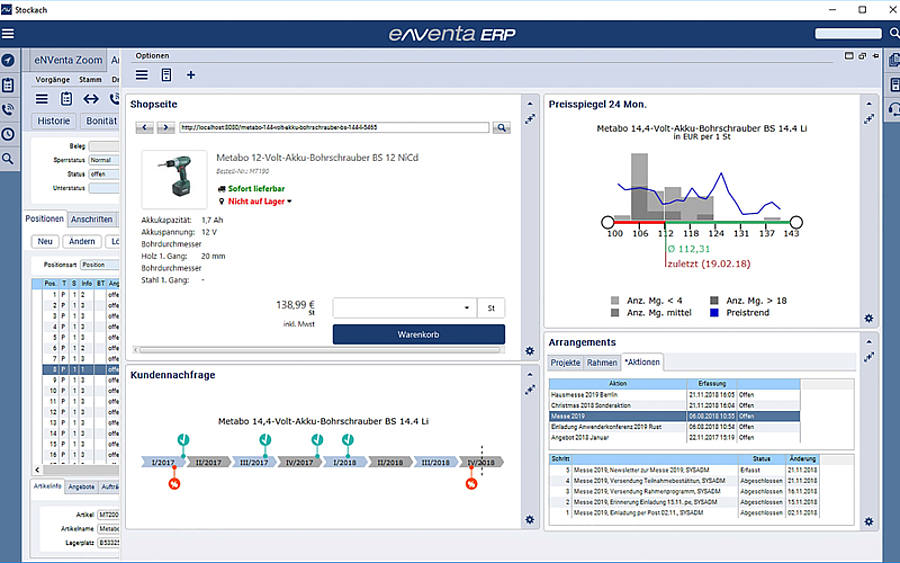Click the Historie button
Screen dimensions: 900x563
[x=53, y=121]
